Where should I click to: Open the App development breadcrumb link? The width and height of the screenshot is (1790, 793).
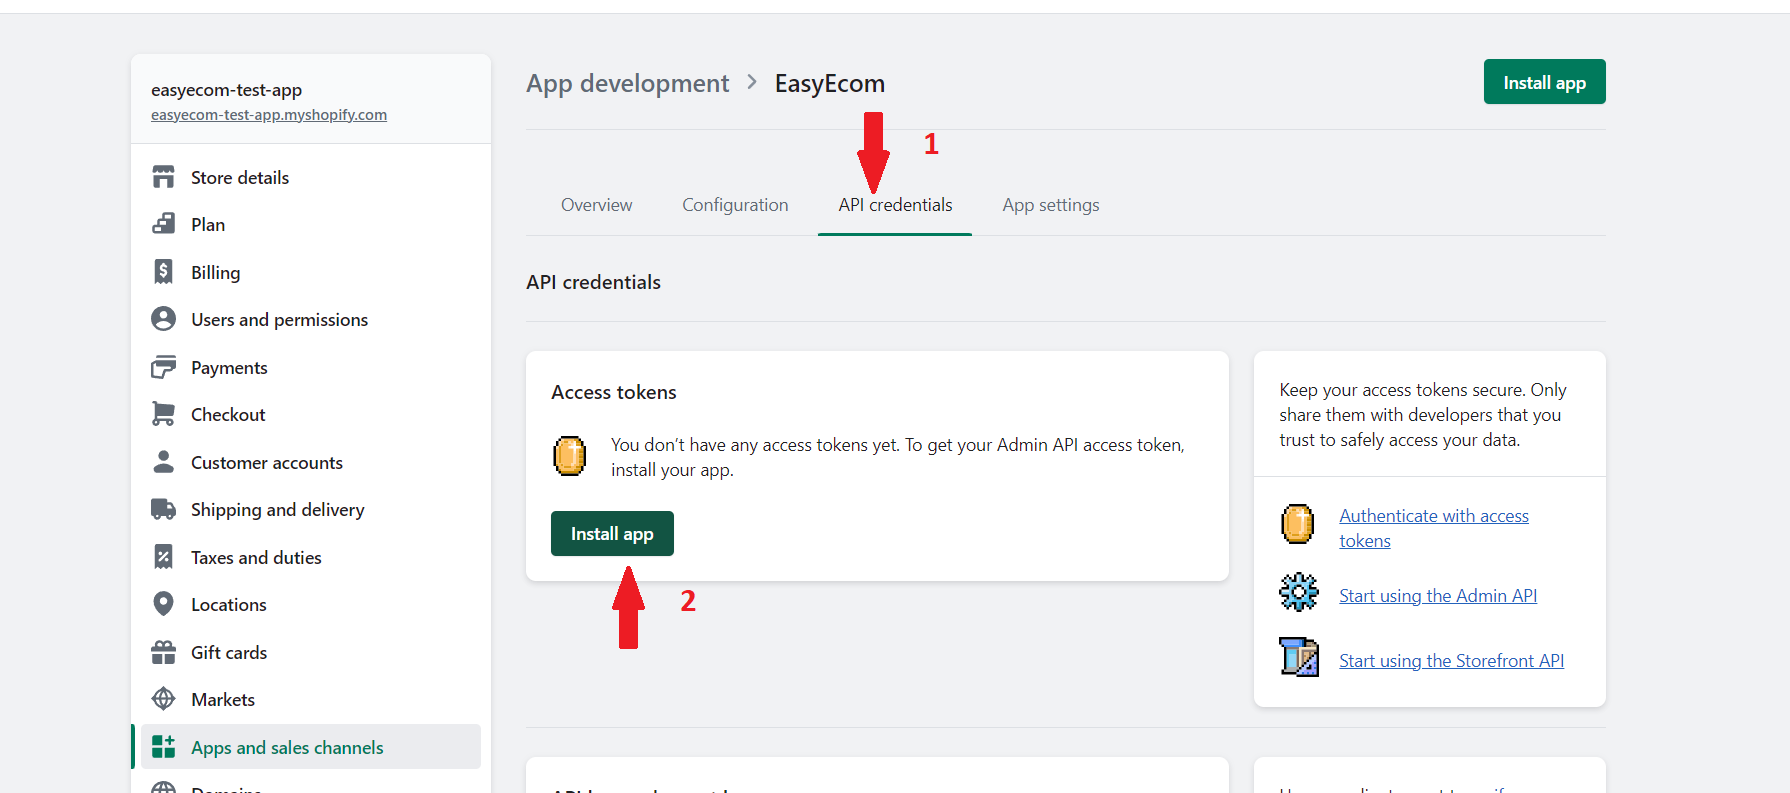pos(628,83)
